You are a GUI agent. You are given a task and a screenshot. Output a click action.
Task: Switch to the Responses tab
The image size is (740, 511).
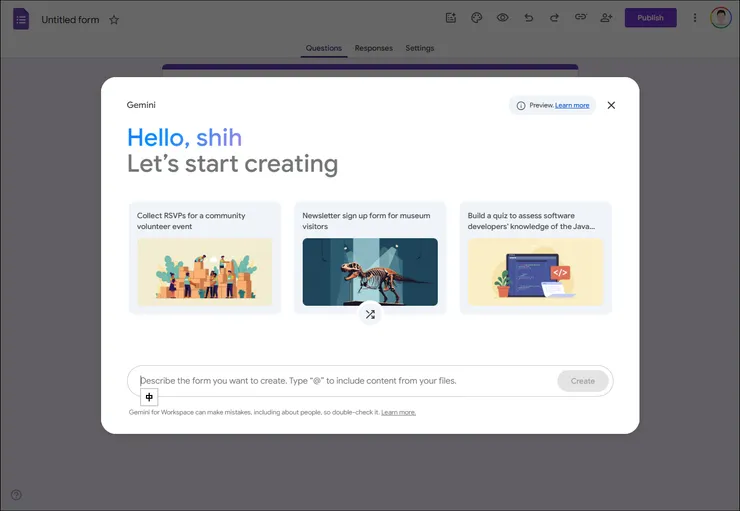373,48
